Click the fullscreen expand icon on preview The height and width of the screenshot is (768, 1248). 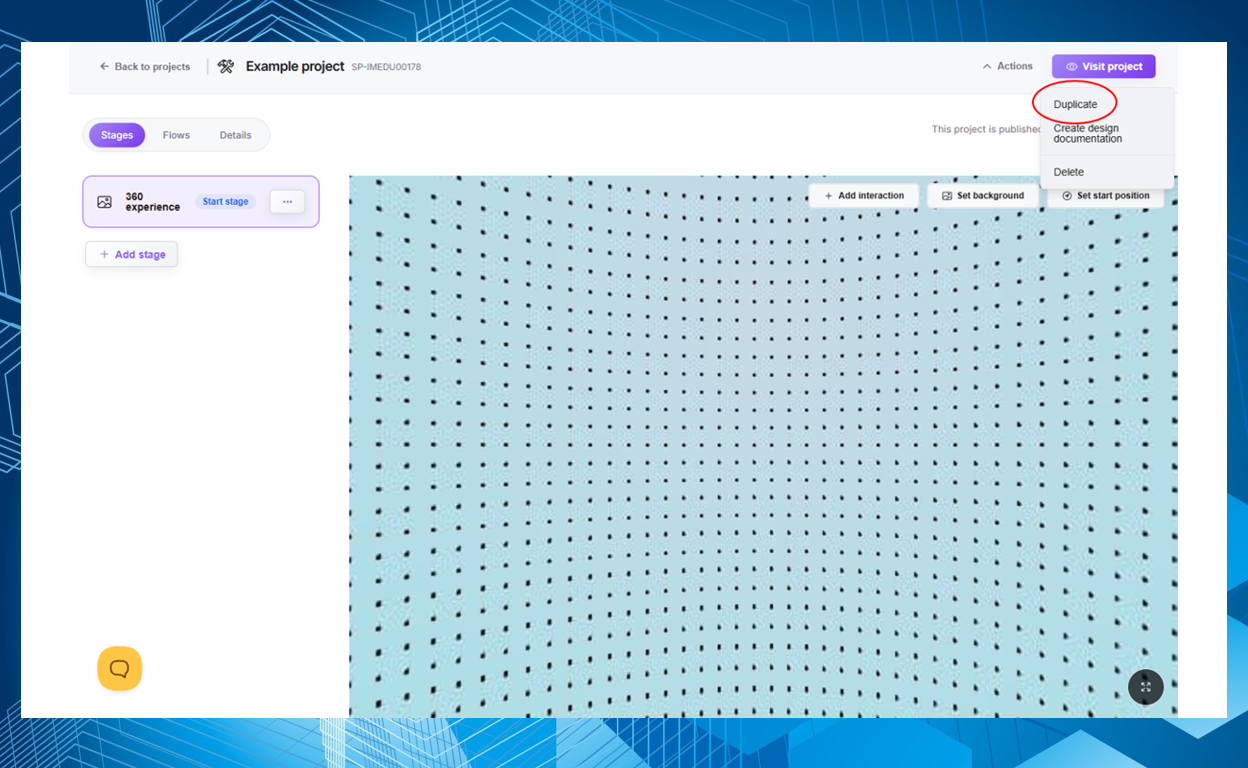click(1145, 687)
